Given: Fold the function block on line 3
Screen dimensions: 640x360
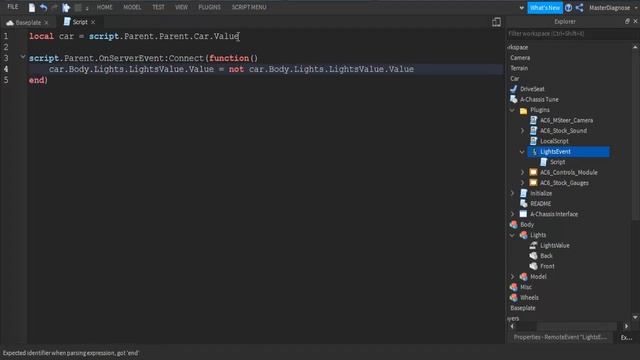Looking at the screenshot, I should pos(23,57).
